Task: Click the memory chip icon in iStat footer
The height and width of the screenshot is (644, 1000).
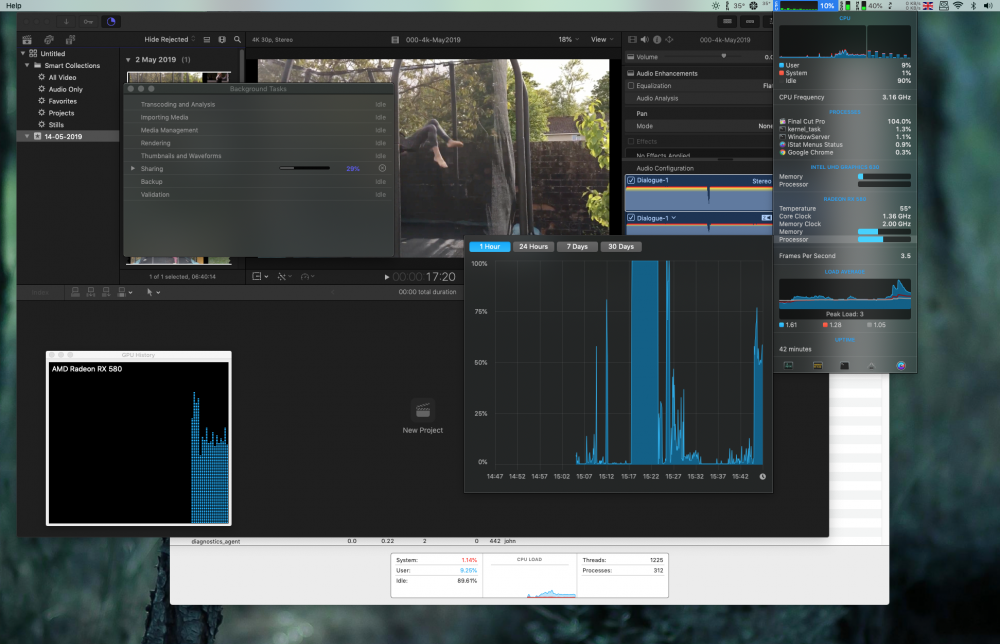Action: [818, 365]
